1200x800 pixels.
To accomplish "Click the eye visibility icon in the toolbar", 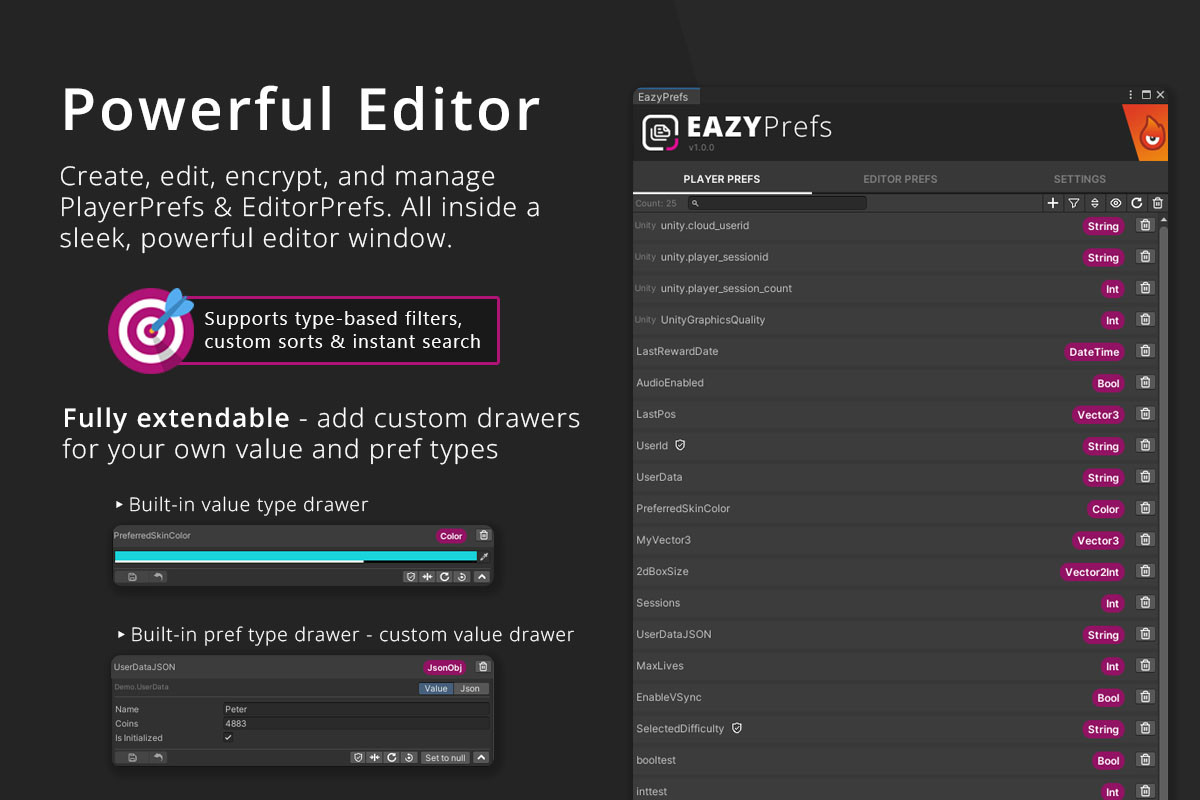I will 1116,203.
